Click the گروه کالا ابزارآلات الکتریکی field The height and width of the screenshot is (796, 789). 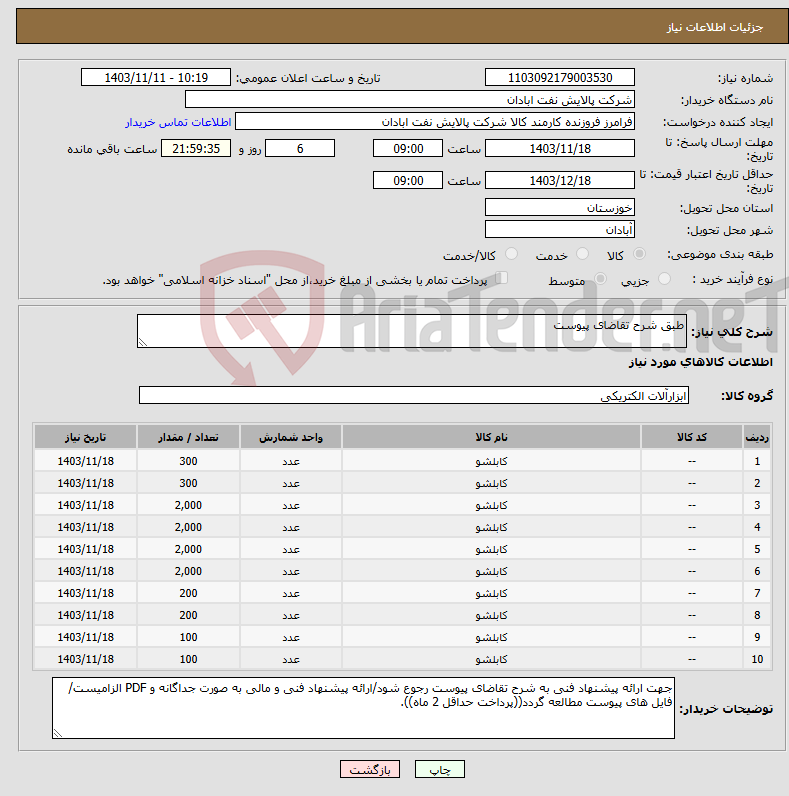click(x=414, y=395)
